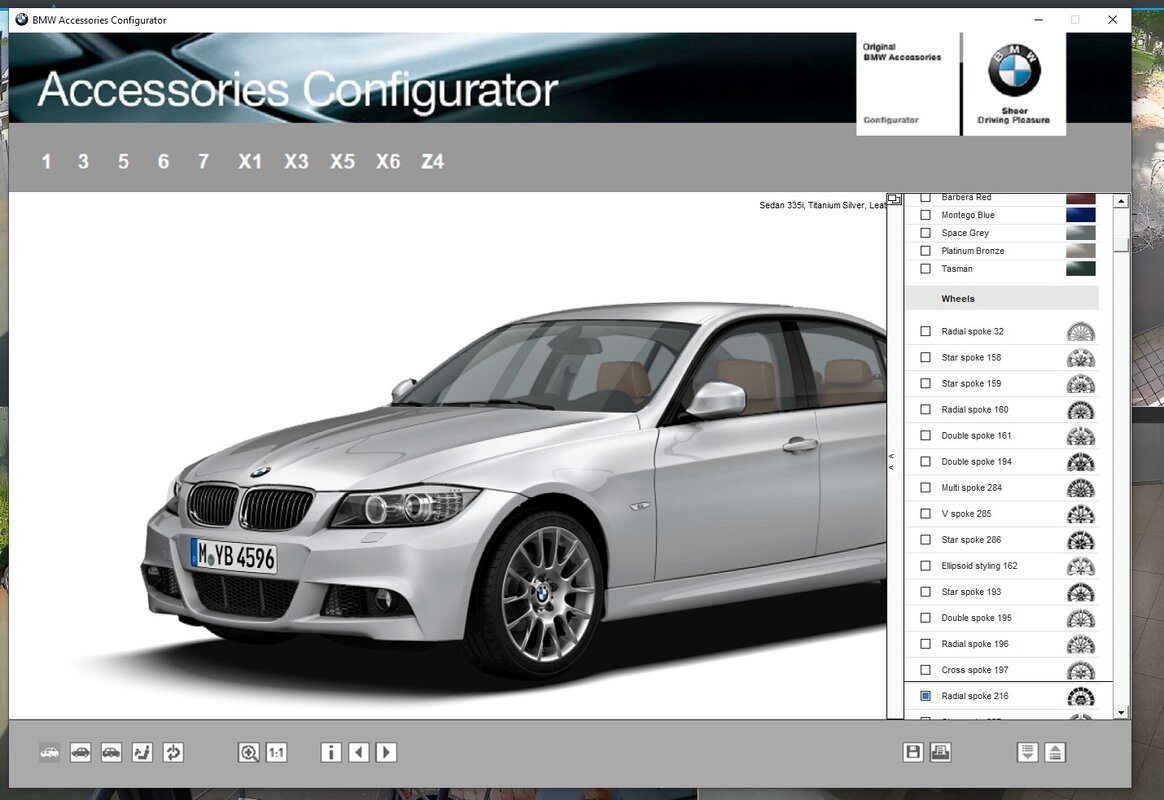Click the Cross spoke 197 wheel thumbnail
1164x800 pixels.
[1081, 670]
